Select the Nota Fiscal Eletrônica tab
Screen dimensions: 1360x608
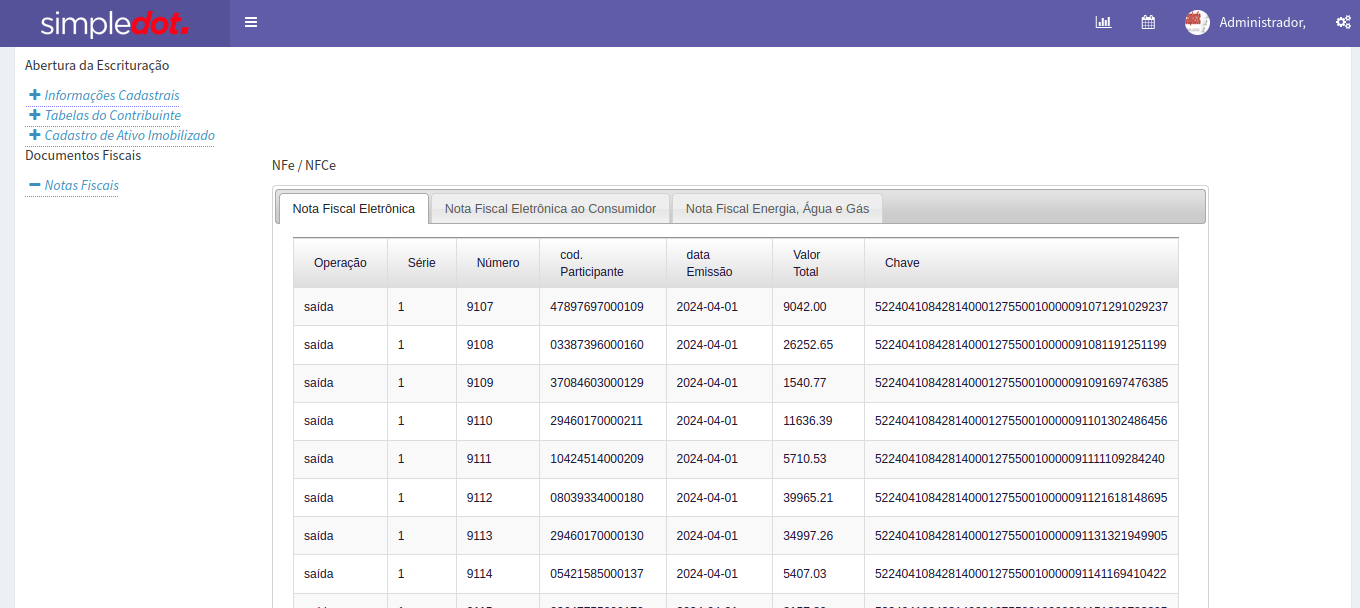pos(353,209)
